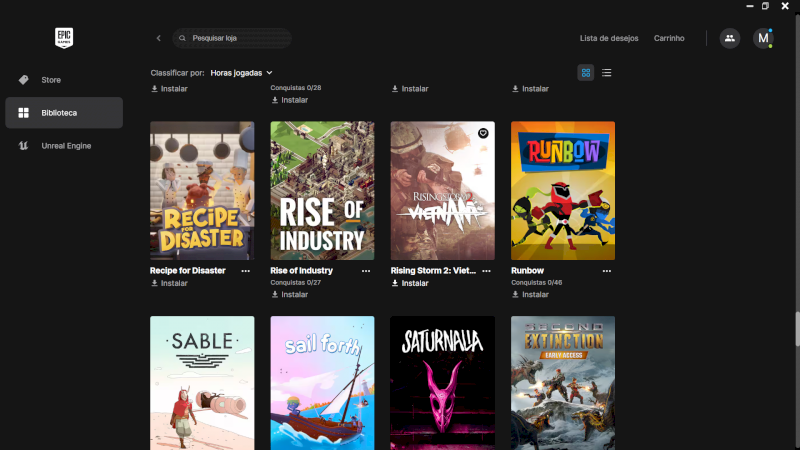Click the Epic Games logo icon
This screenshot has height=450, width=800.
[x=64, y=38]
